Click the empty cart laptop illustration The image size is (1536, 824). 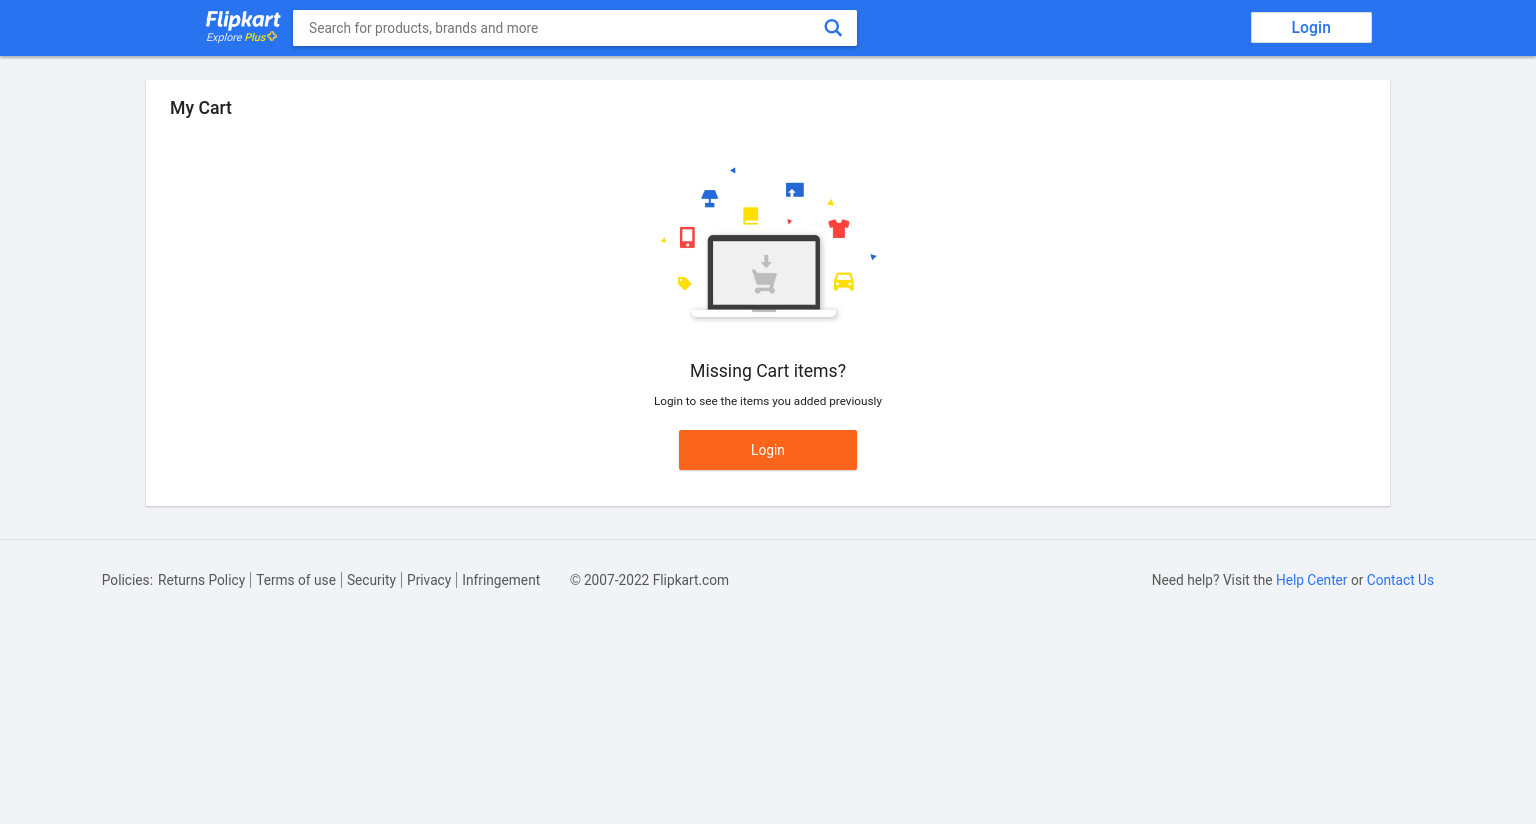(768, 243)
